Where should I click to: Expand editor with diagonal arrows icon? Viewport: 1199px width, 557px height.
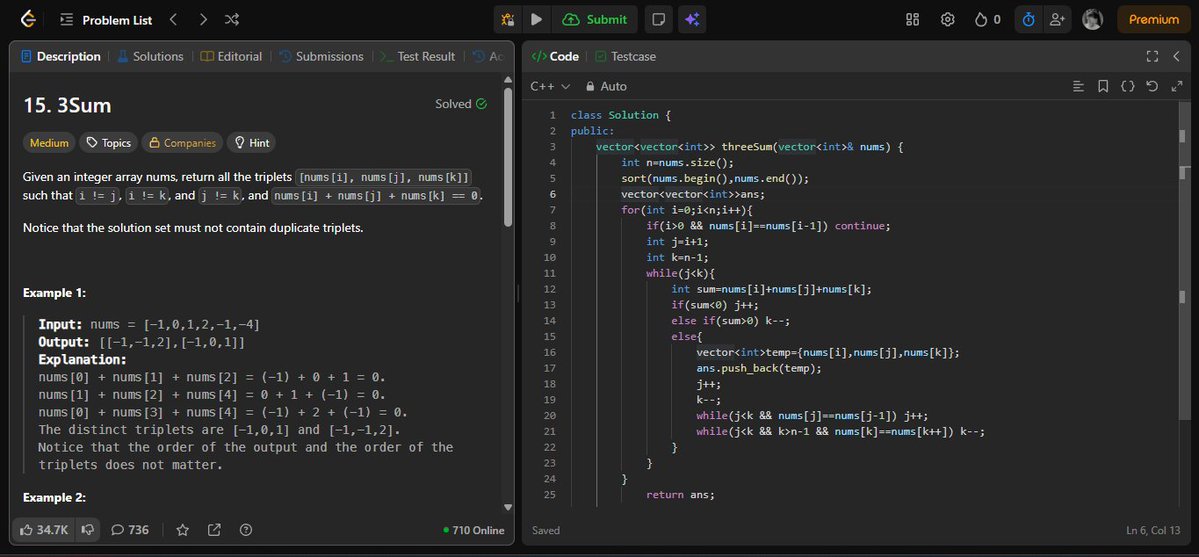[x=1177, y=86]
